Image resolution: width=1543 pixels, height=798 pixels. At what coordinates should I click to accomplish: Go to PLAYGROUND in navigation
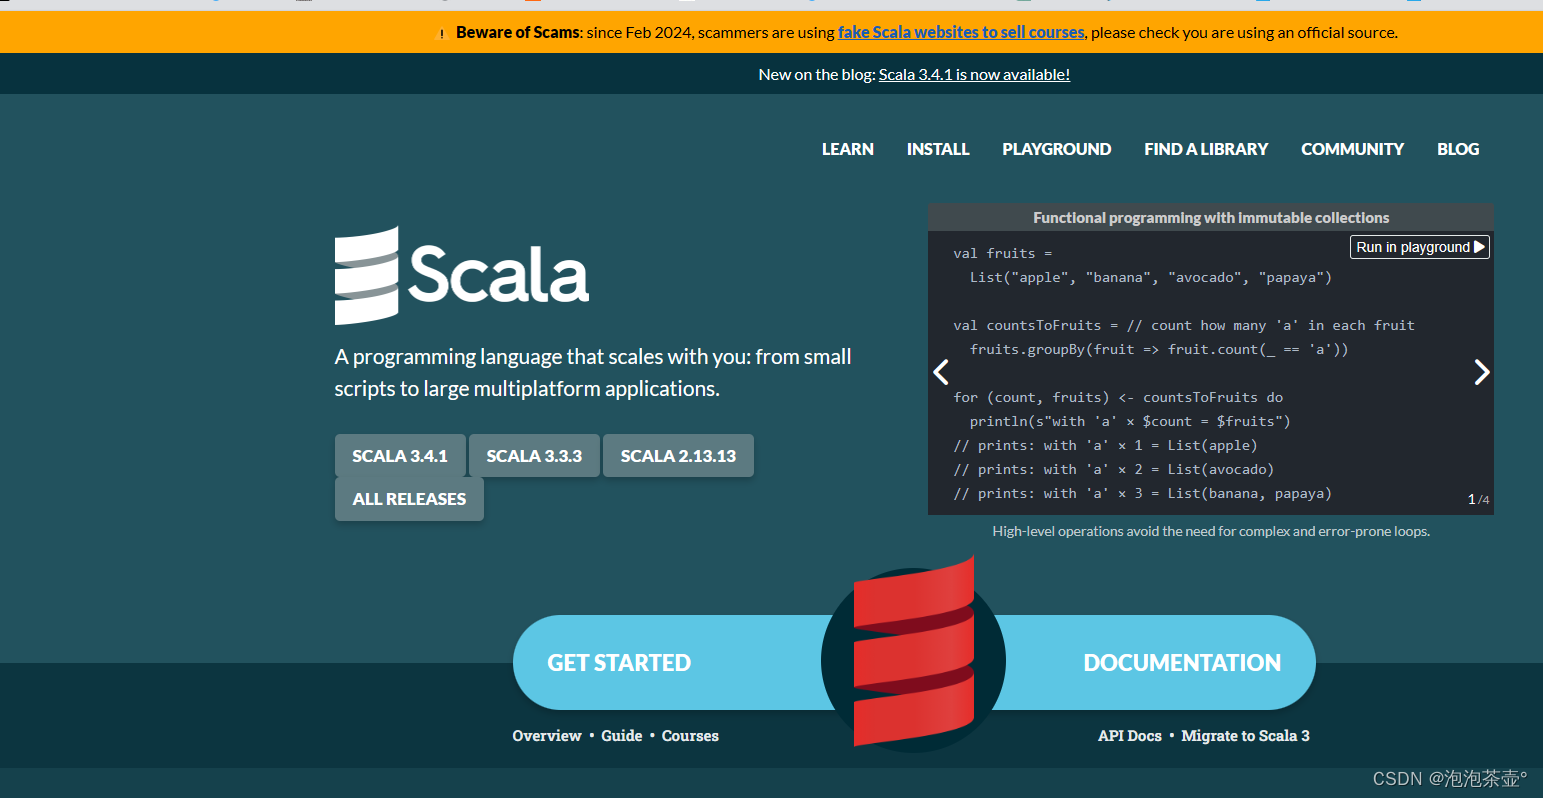pos(1057,149)
